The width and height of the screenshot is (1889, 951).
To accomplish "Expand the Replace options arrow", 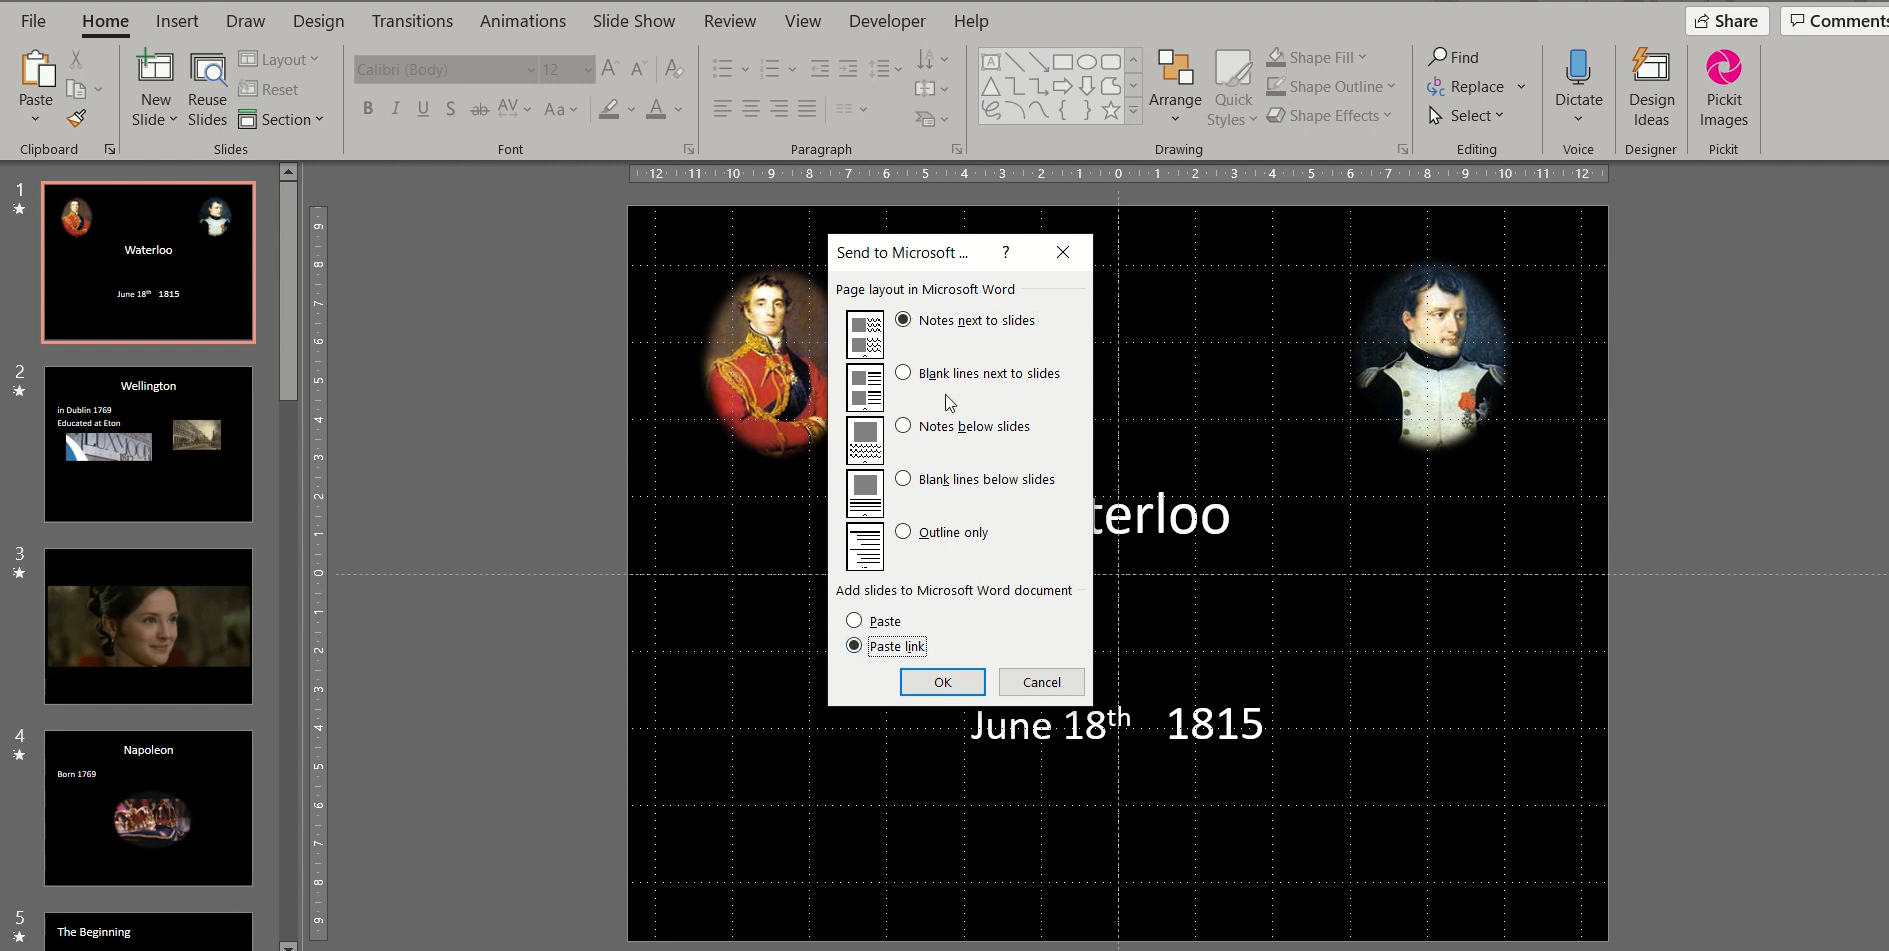I will coord(1521,86).
